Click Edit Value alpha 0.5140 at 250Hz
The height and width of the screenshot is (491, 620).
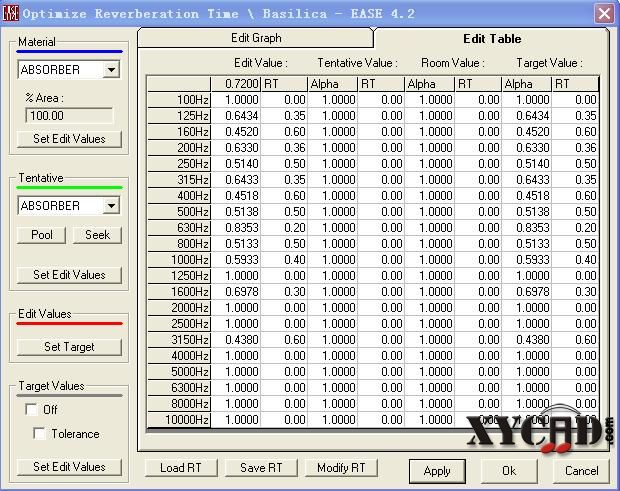pos(236,164)
